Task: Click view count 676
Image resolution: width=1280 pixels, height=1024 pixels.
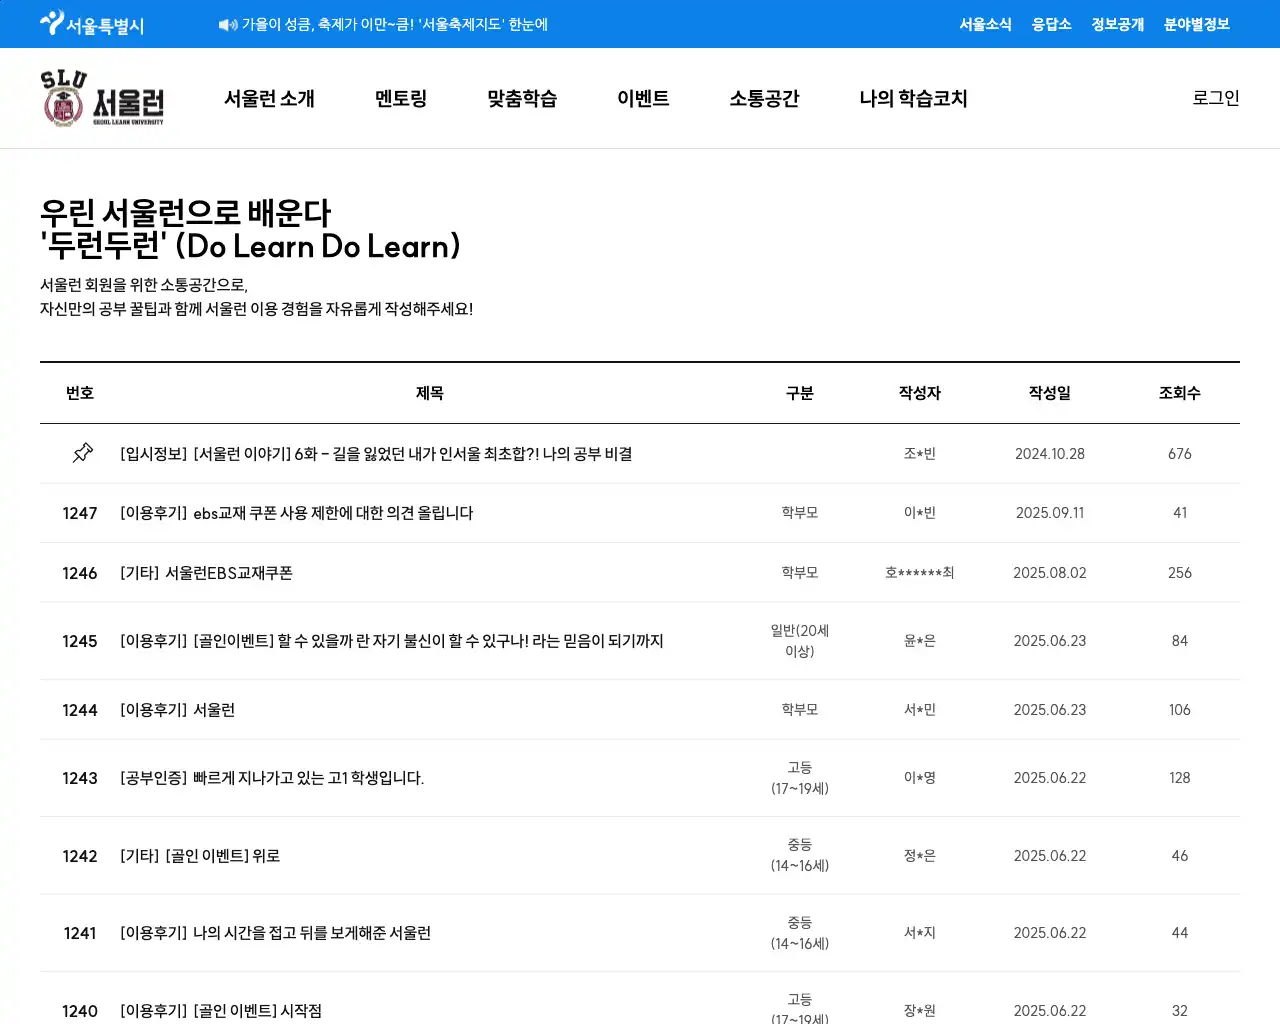Action: pyautogui.click(x=1180, y=454)
